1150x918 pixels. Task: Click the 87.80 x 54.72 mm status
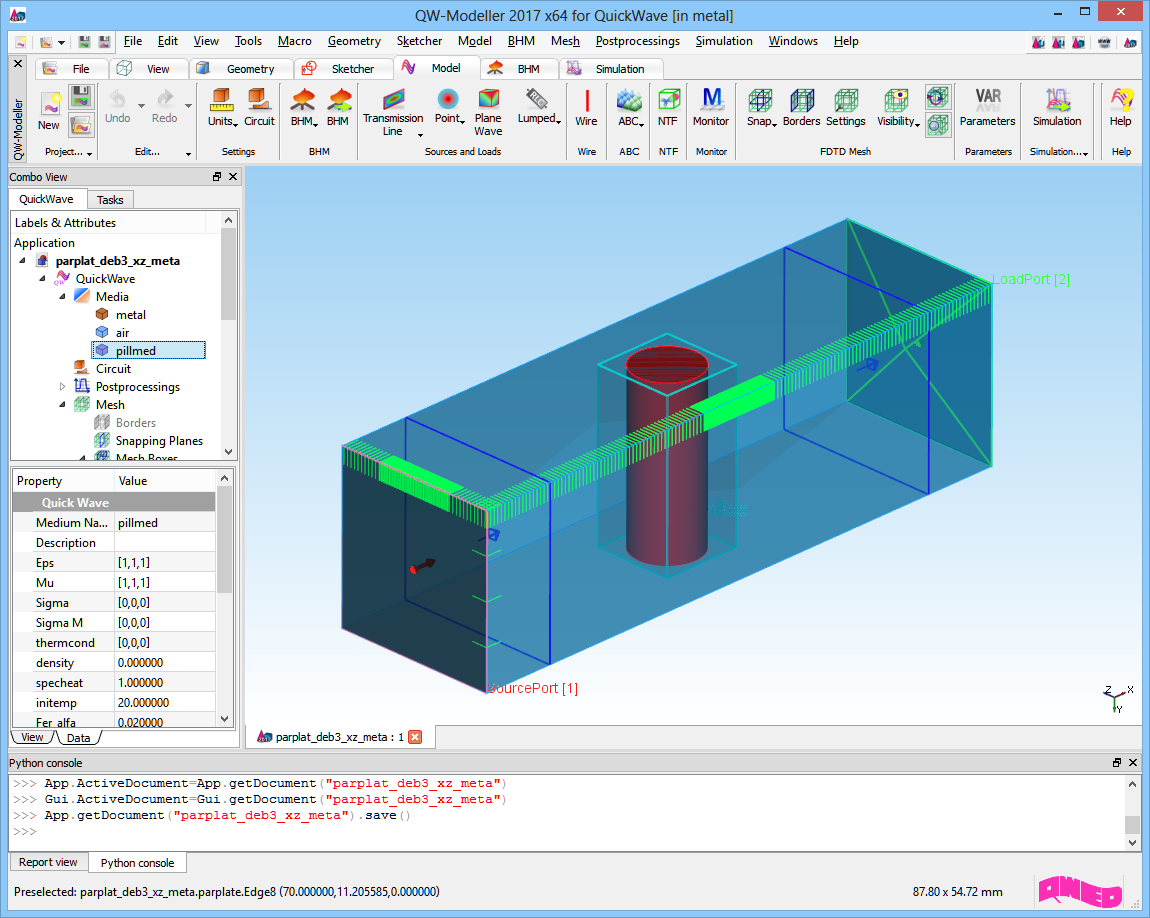(957, 892)
